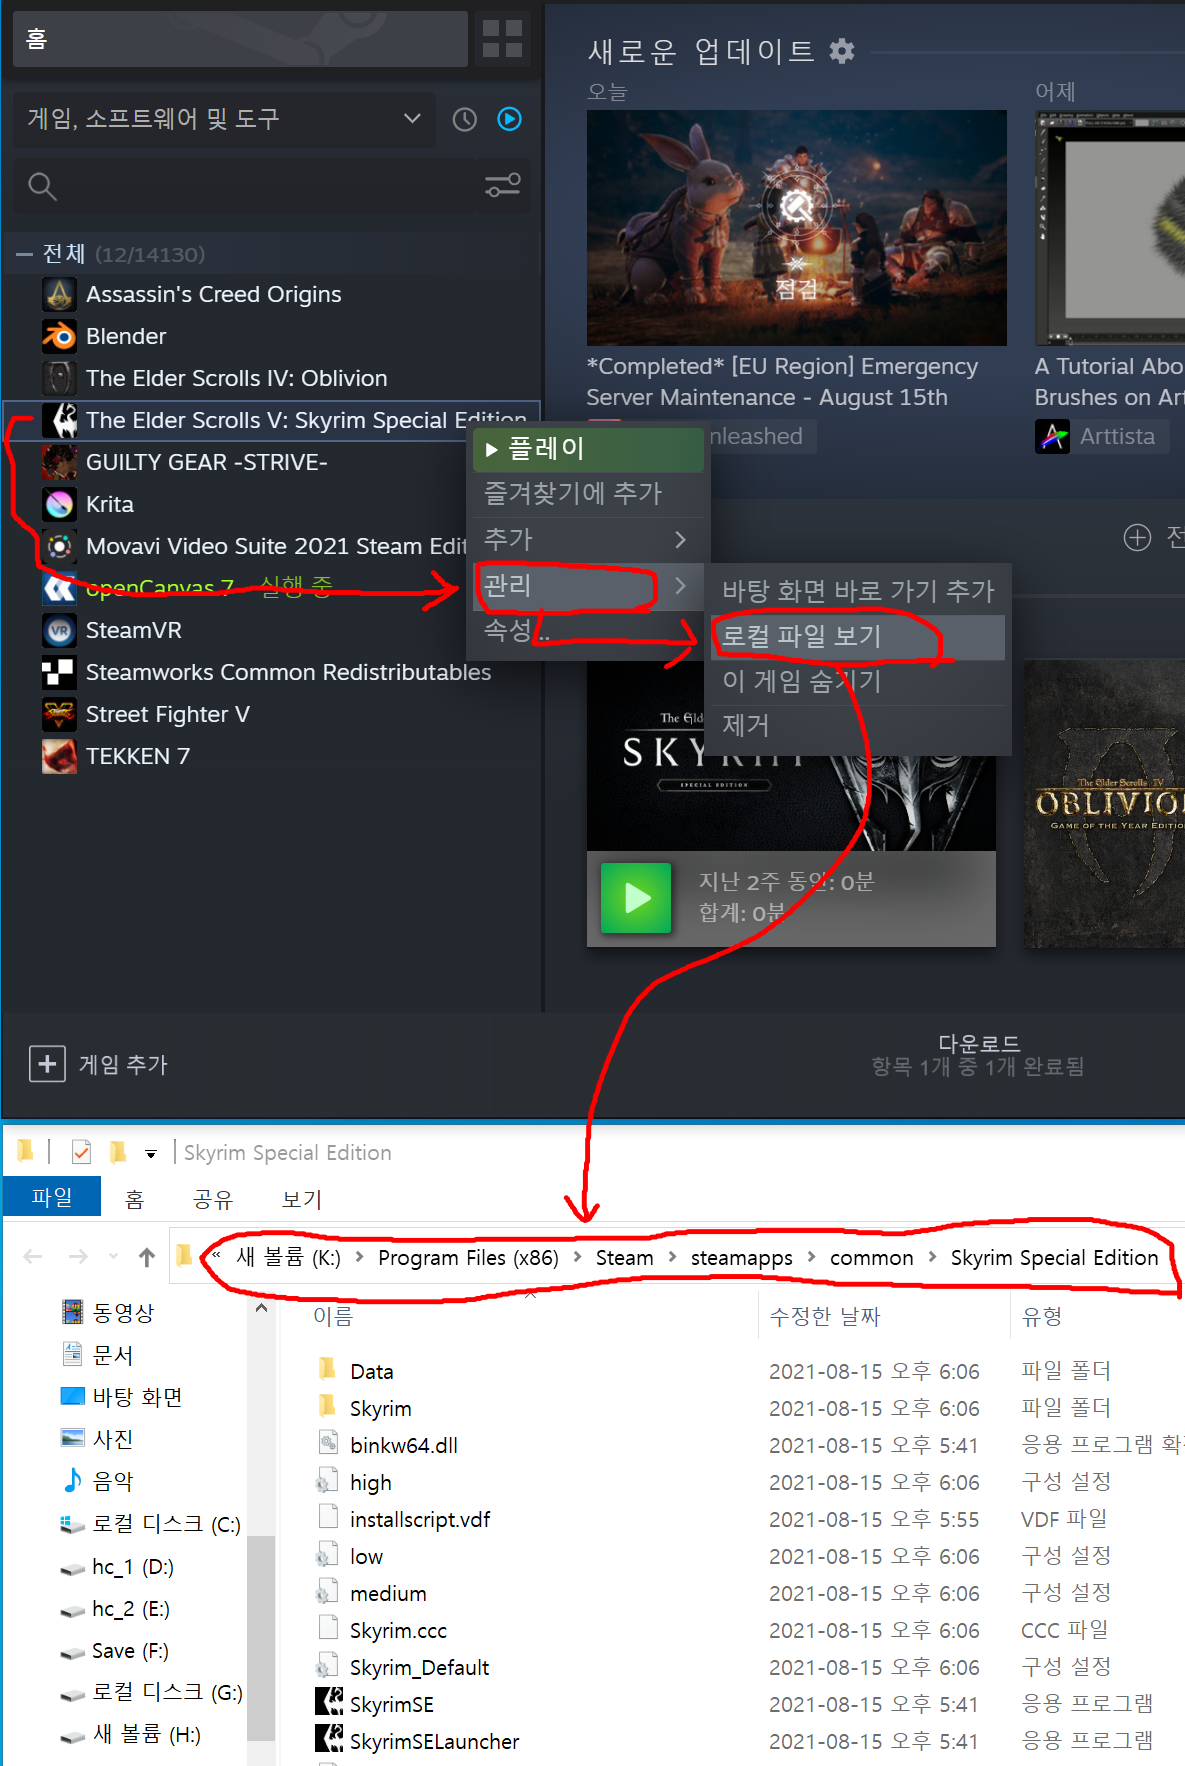This screenshot has width=1185, height=1766.
Task: Open EU Region maintenance news thumbnail
Action: [797, 228]
